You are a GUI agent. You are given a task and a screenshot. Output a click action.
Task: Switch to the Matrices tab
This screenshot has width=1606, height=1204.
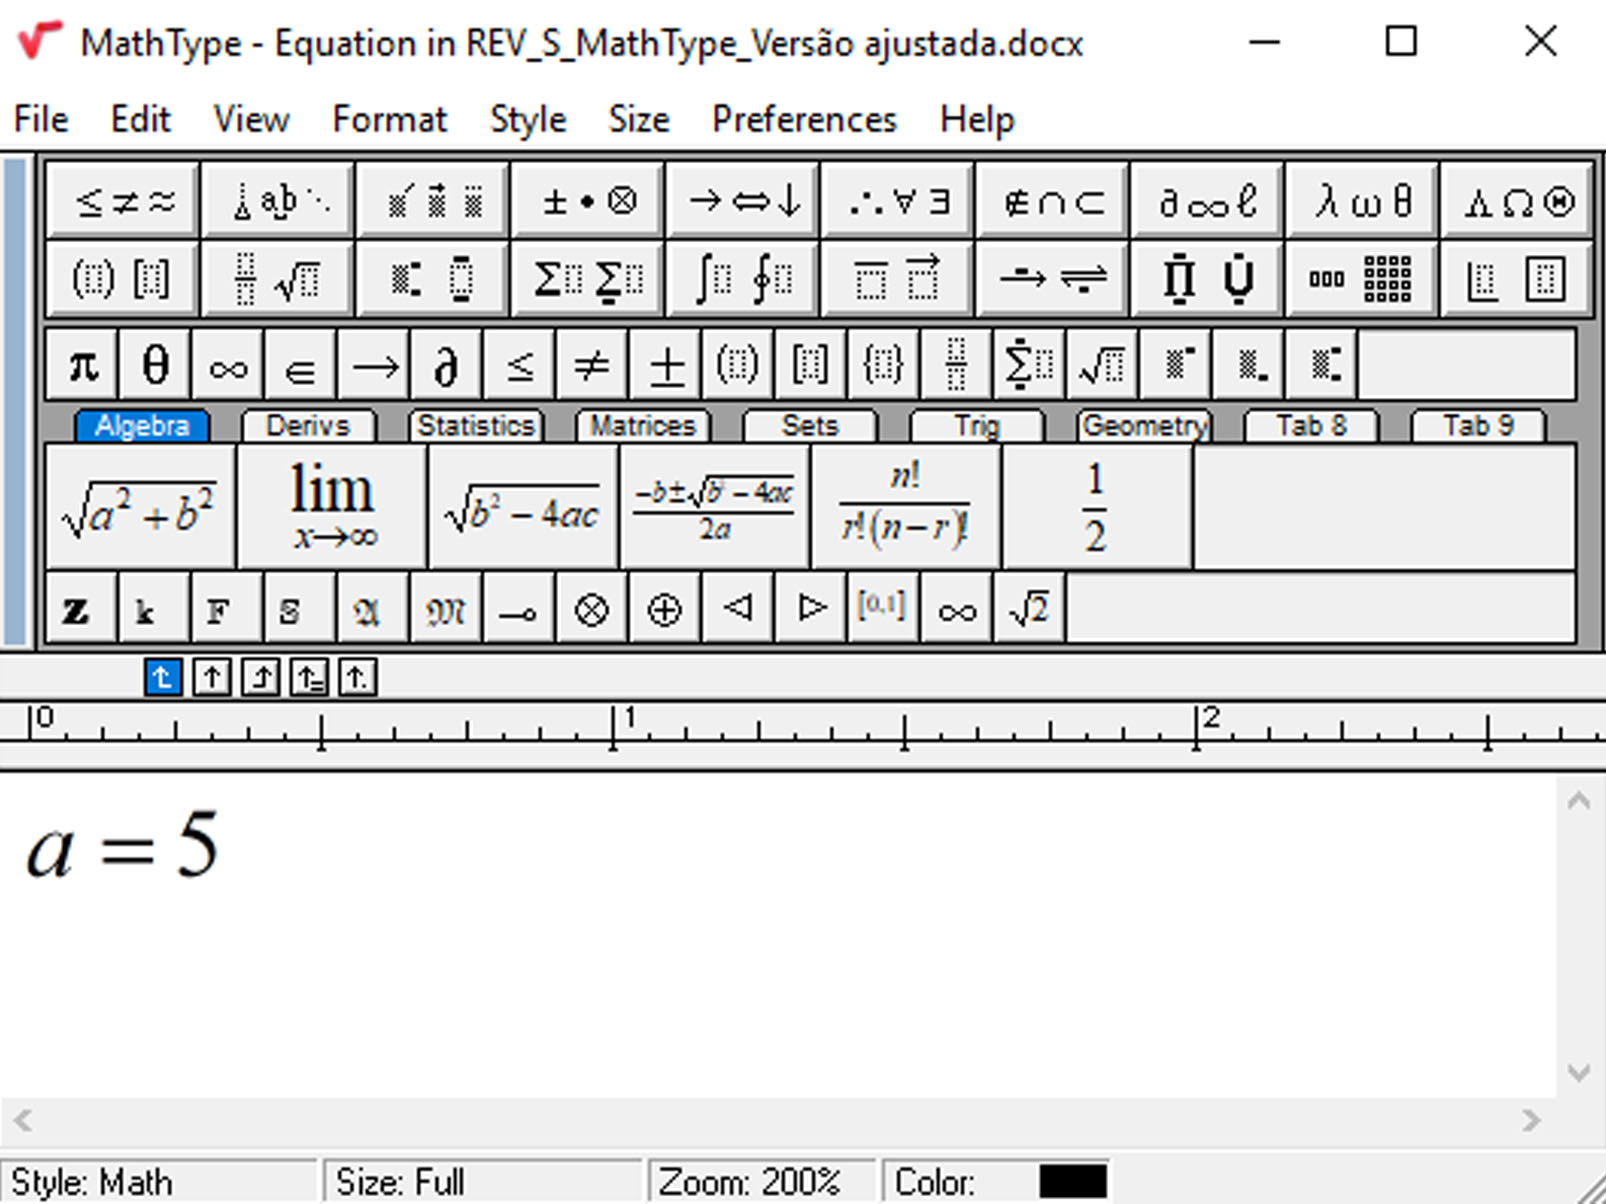643,426
